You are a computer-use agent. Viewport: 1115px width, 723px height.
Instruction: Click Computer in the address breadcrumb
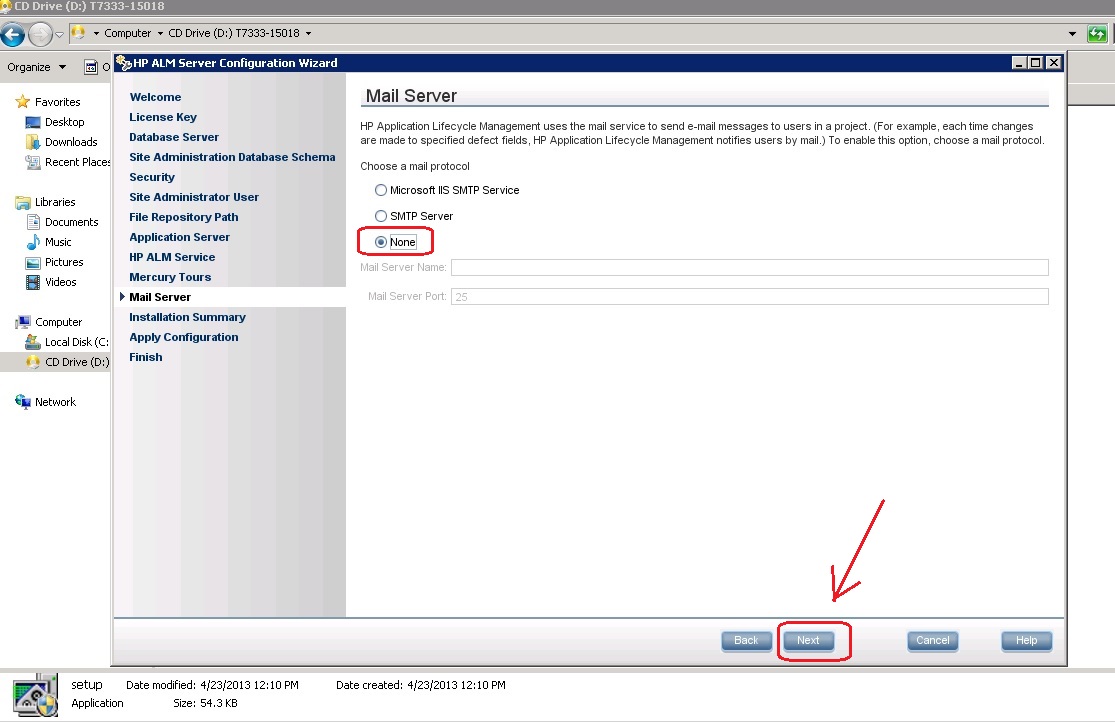click(x=127, y=33)
